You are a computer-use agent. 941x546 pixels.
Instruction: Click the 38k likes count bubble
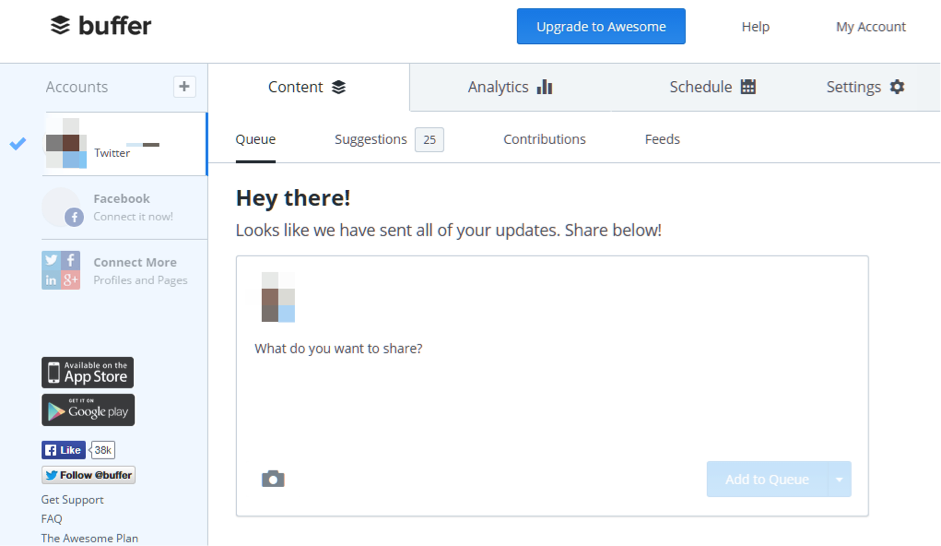coord(103,450)
